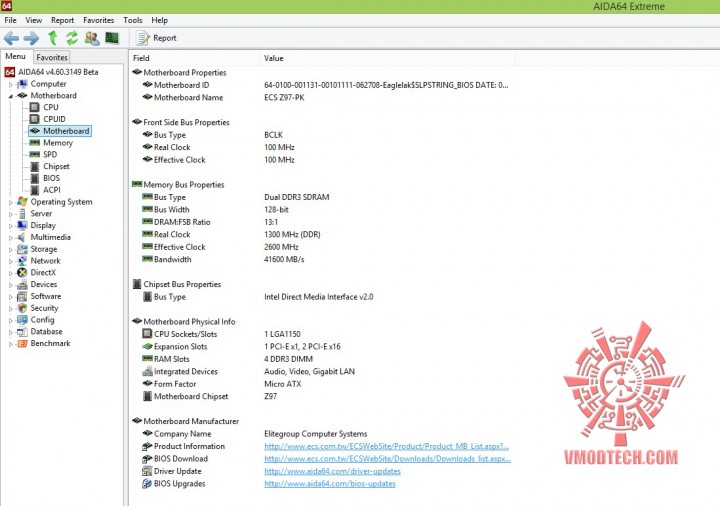
Task: Open the user manager toolbar icon
Action: coord(92,38)
